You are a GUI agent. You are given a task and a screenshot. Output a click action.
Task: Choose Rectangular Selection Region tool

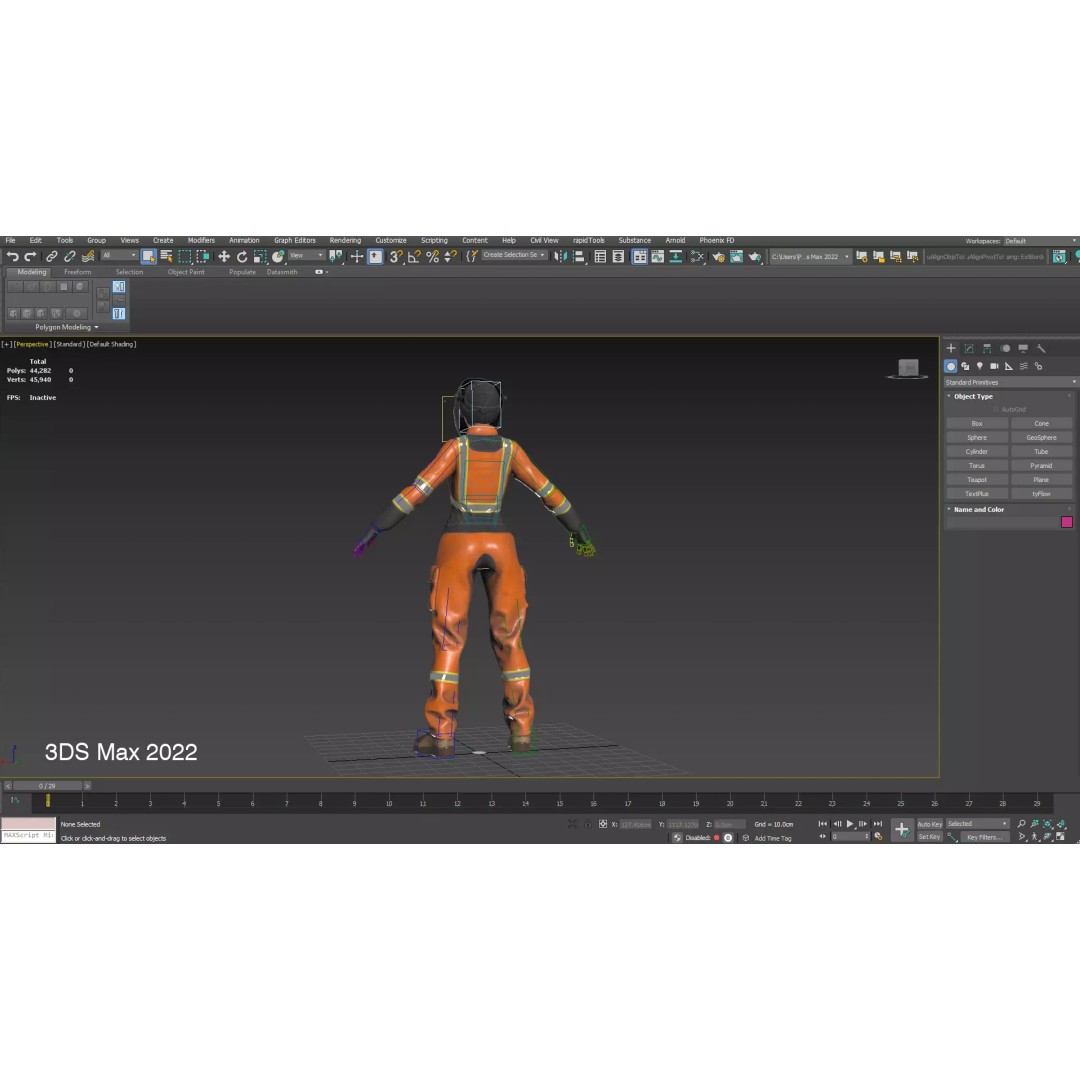[185, 256]
